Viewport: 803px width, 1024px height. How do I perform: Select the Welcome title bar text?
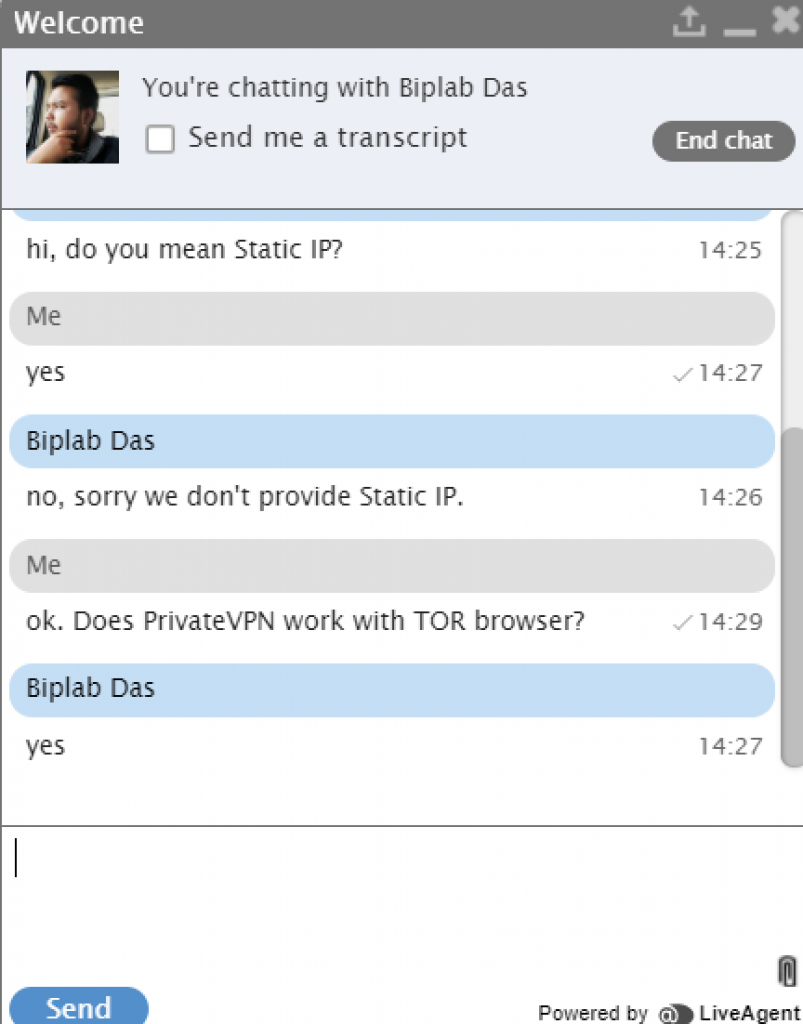(79, 23)
